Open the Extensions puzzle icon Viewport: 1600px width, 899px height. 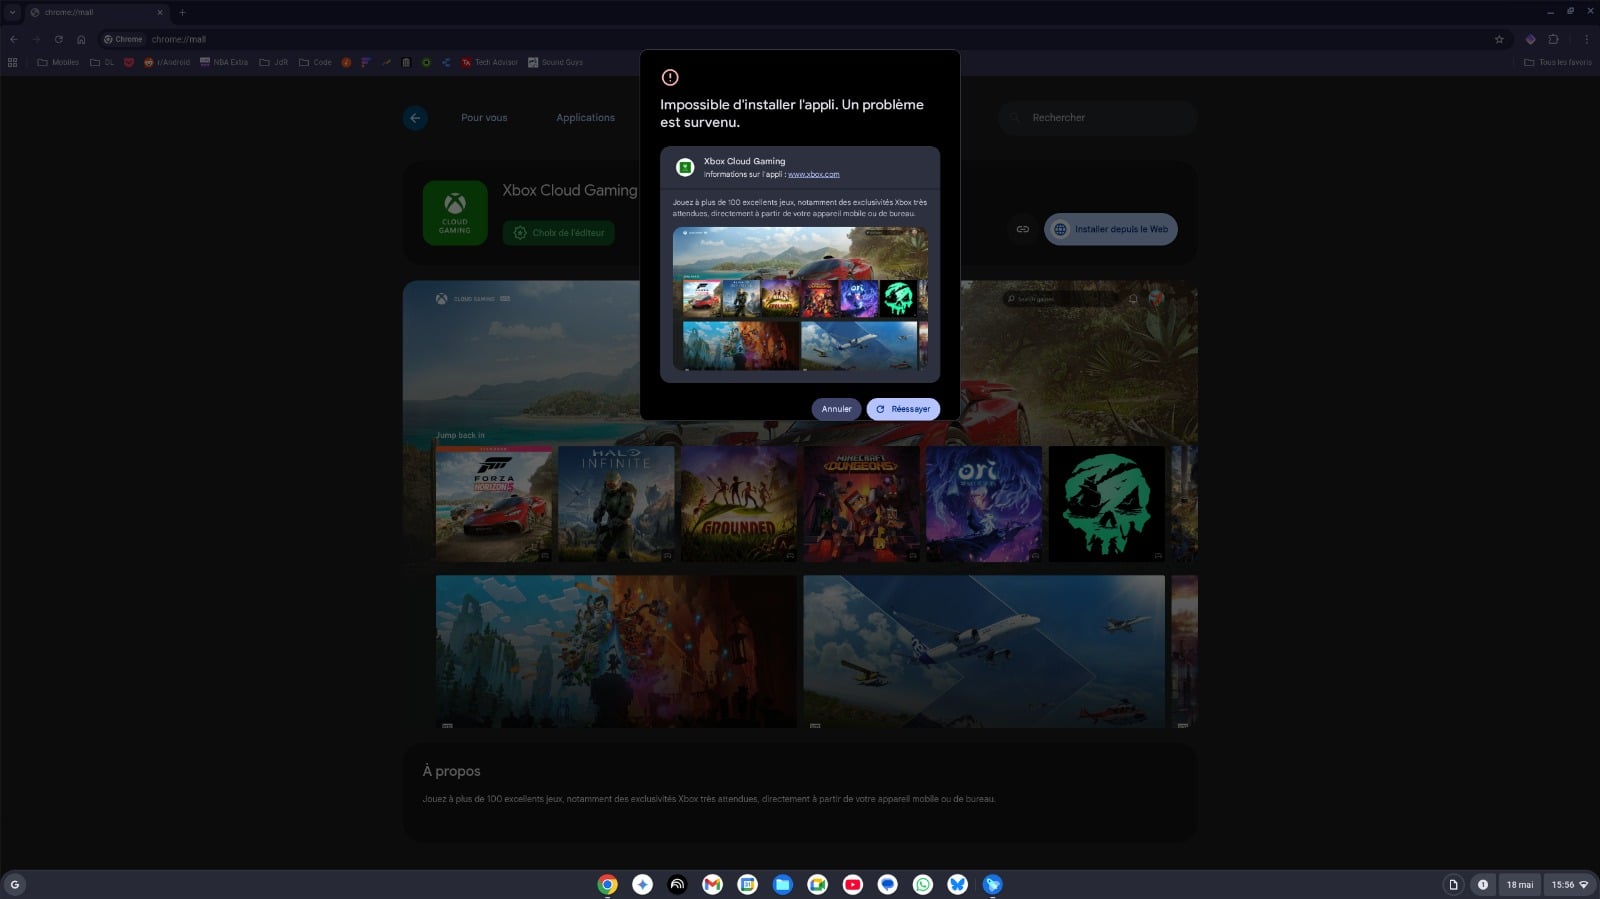point(1553,39)
